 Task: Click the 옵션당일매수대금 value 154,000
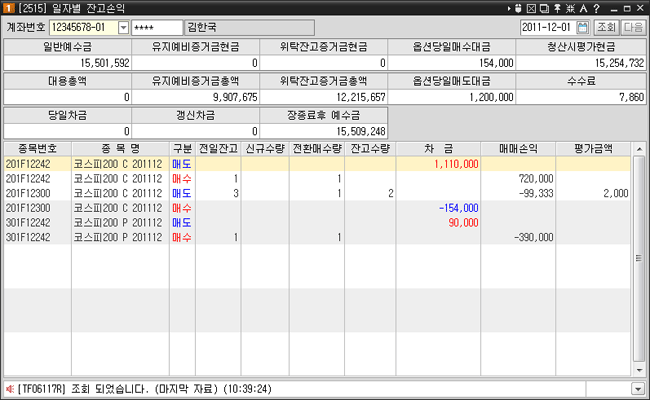(496, 63)
